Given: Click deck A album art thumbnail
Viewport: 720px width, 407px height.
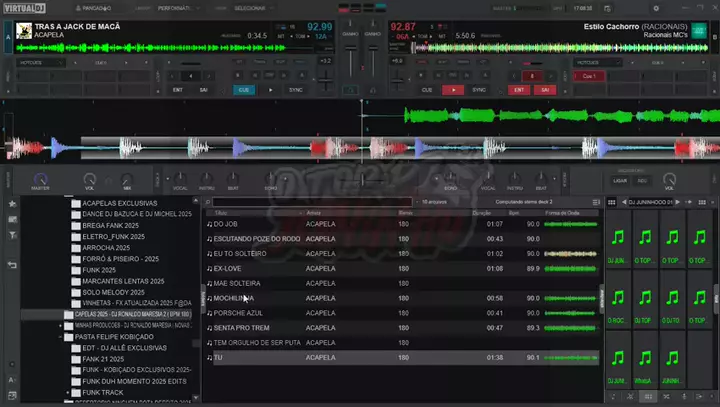Looking at the screenshot, I should click(x=24, y=31).
